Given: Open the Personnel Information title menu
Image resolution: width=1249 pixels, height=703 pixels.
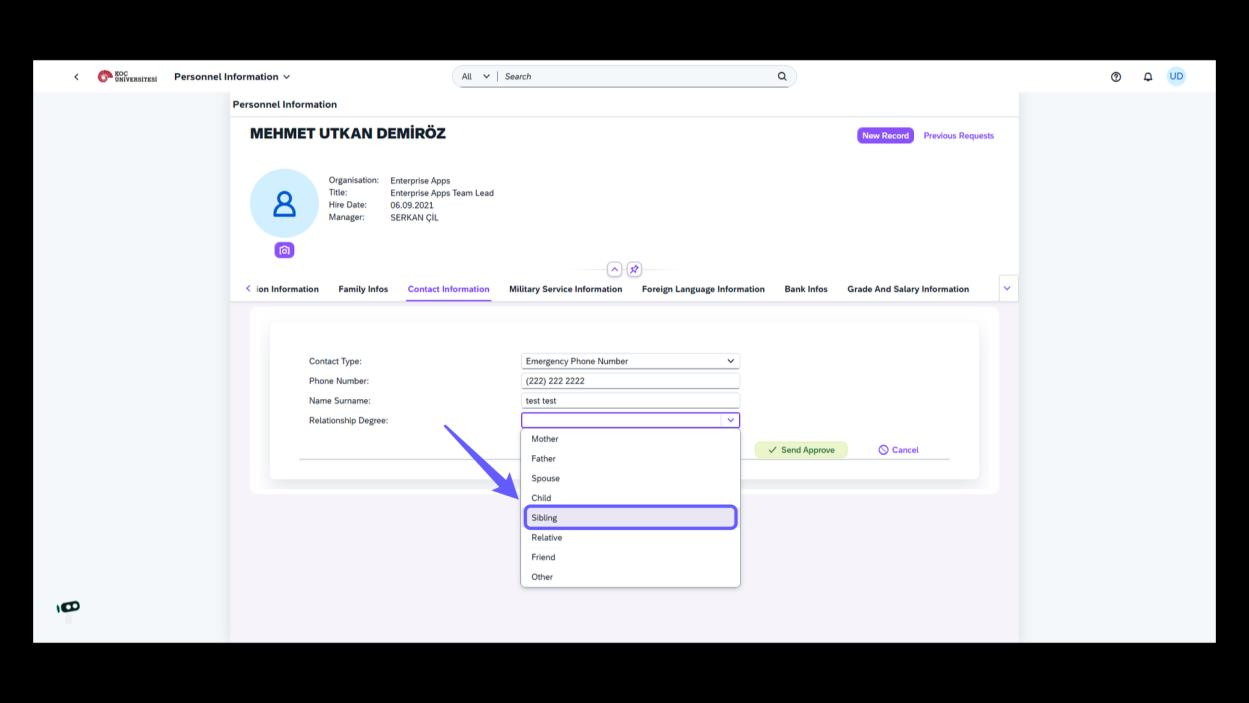Looking at the screenshot, I should pos(232,77).
